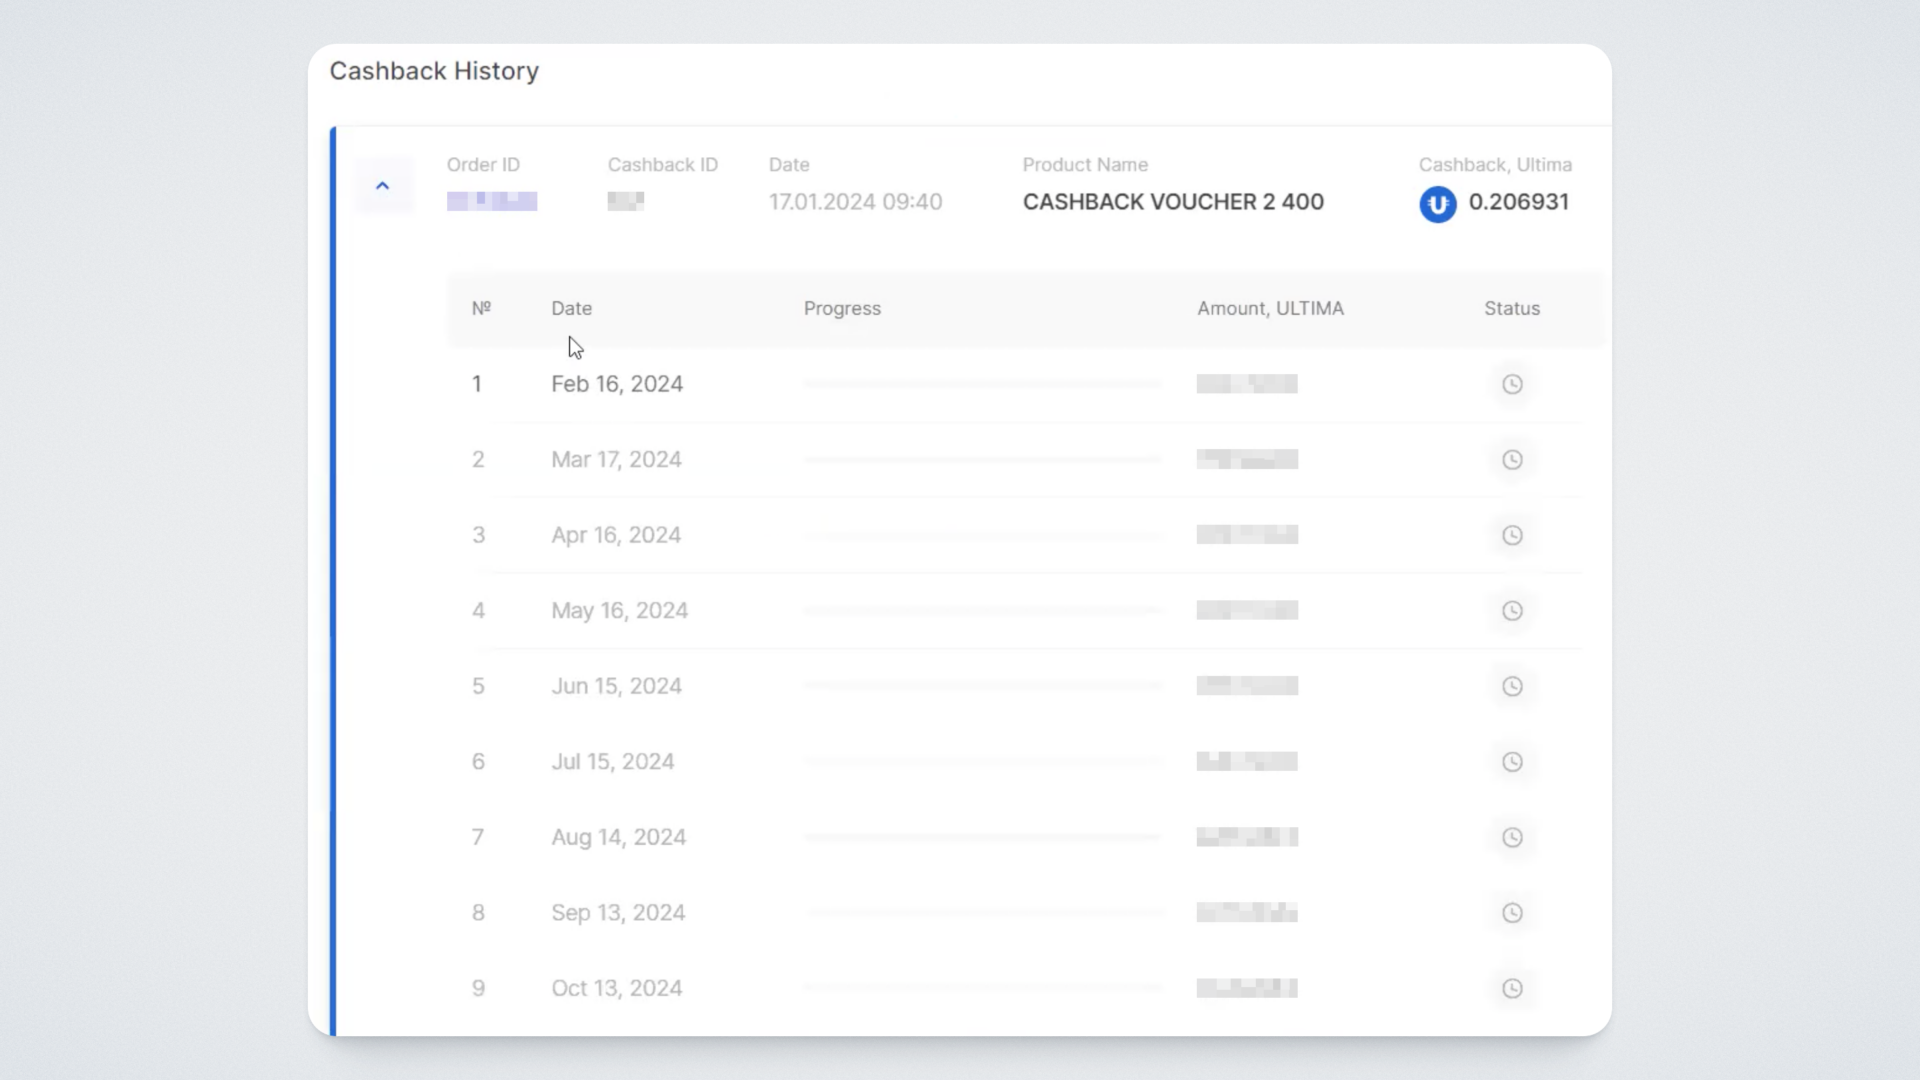This screenshot has height=1080, width=1920.
Task: Collapse the cashback order row chevron
Action: tap(382, 186)
